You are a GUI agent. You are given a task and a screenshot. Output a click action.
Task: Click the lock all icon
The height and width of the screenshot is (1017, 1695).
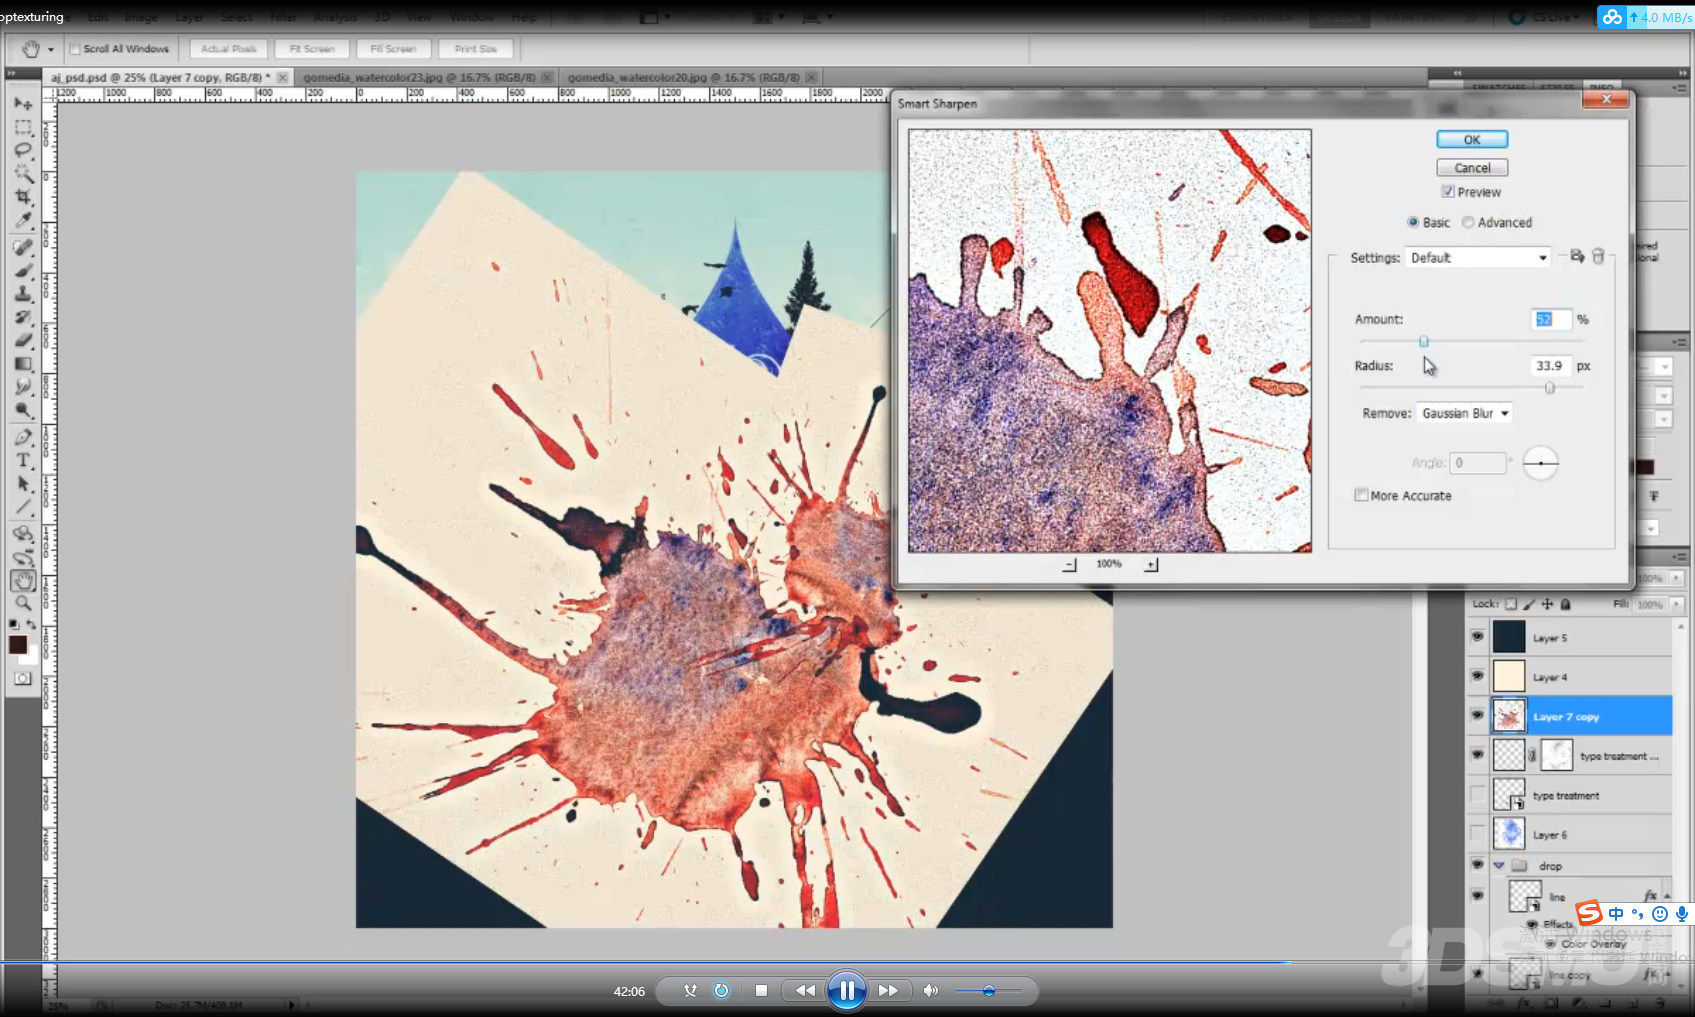1565,604
